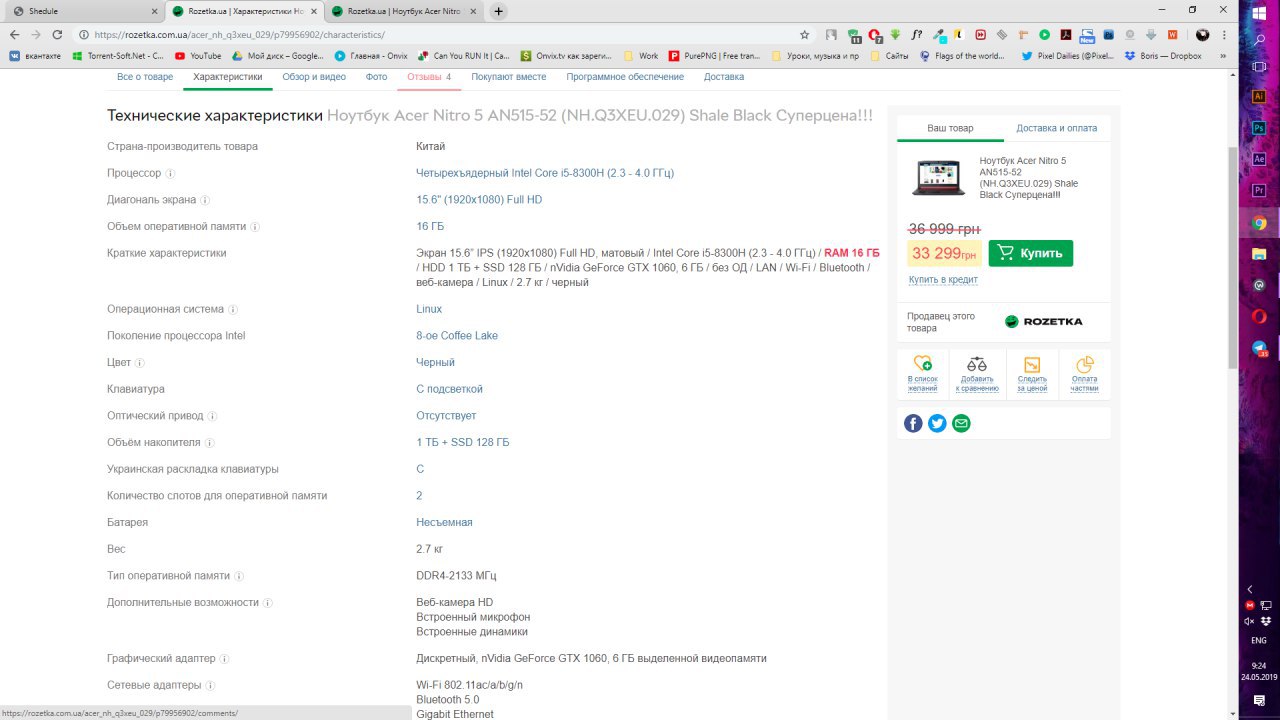Open info tooltip next to Диагональ экрана
The height and width of the screenshot is (720, 1280).
coord(205,200)
